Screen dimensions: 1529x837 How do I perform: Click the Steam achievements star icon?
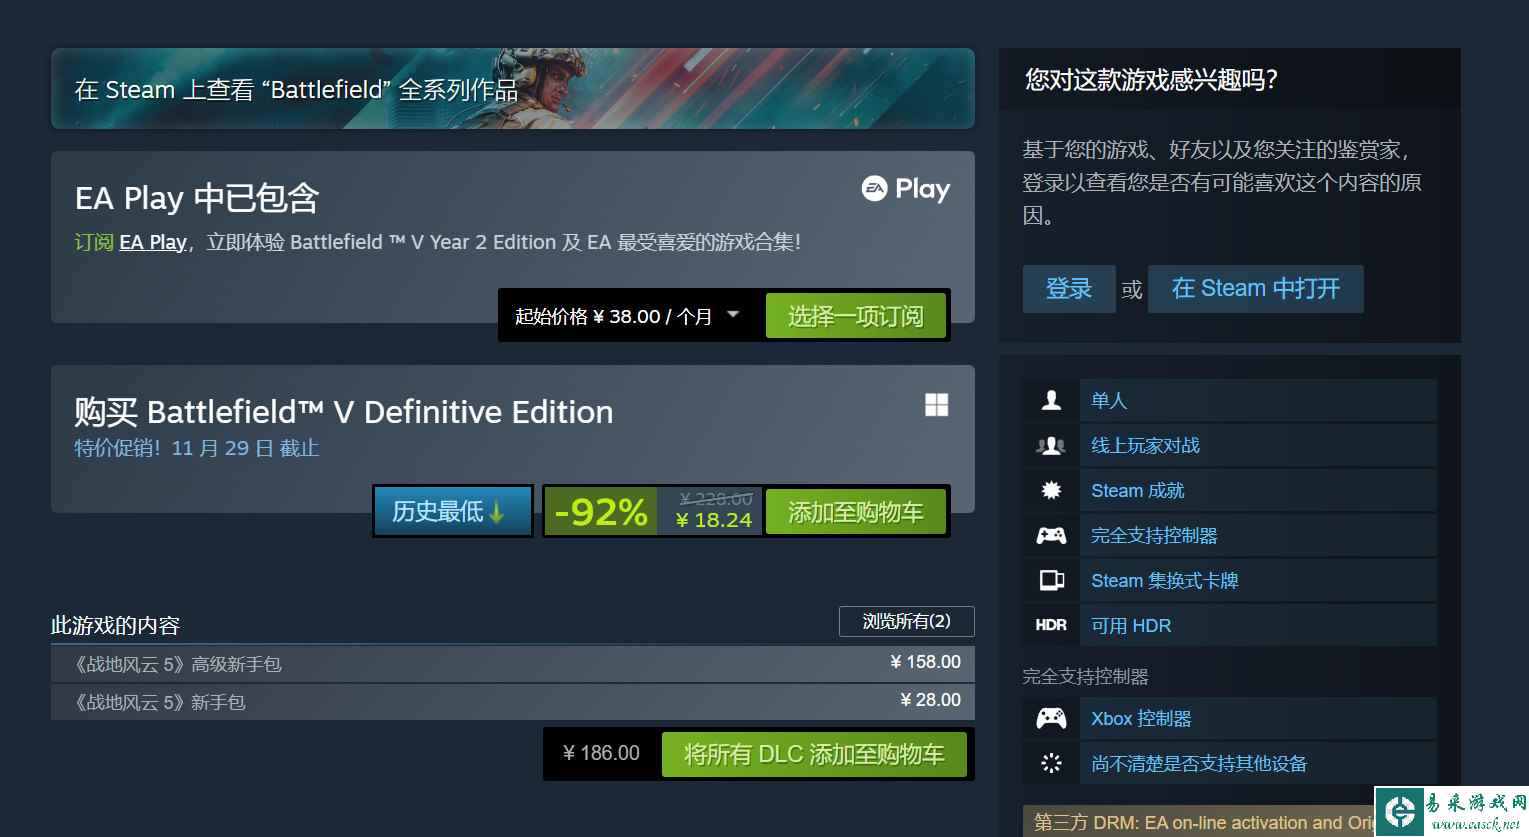[x=1051, y=490]
